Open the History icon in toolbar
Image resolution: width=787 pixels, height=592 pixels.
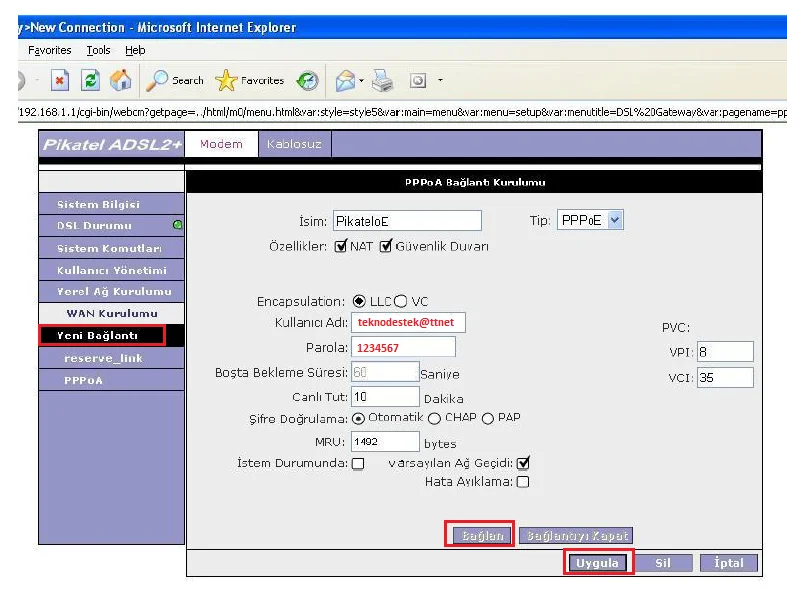(308, 80)
